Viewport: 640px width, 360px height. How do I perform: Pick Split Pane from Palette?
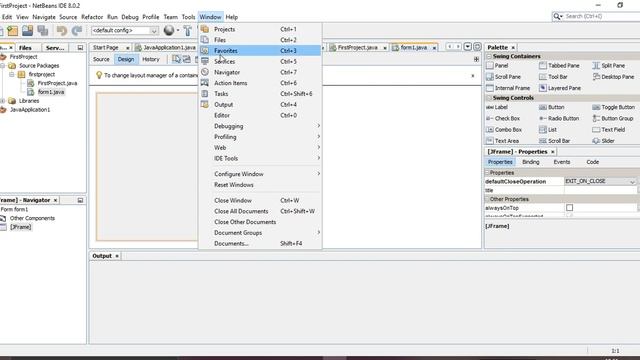tap(609, 66)
